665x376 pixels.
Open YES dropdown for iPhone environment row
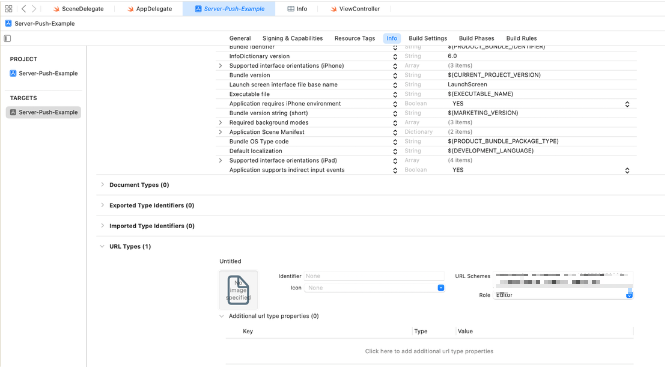coord(627,104)
